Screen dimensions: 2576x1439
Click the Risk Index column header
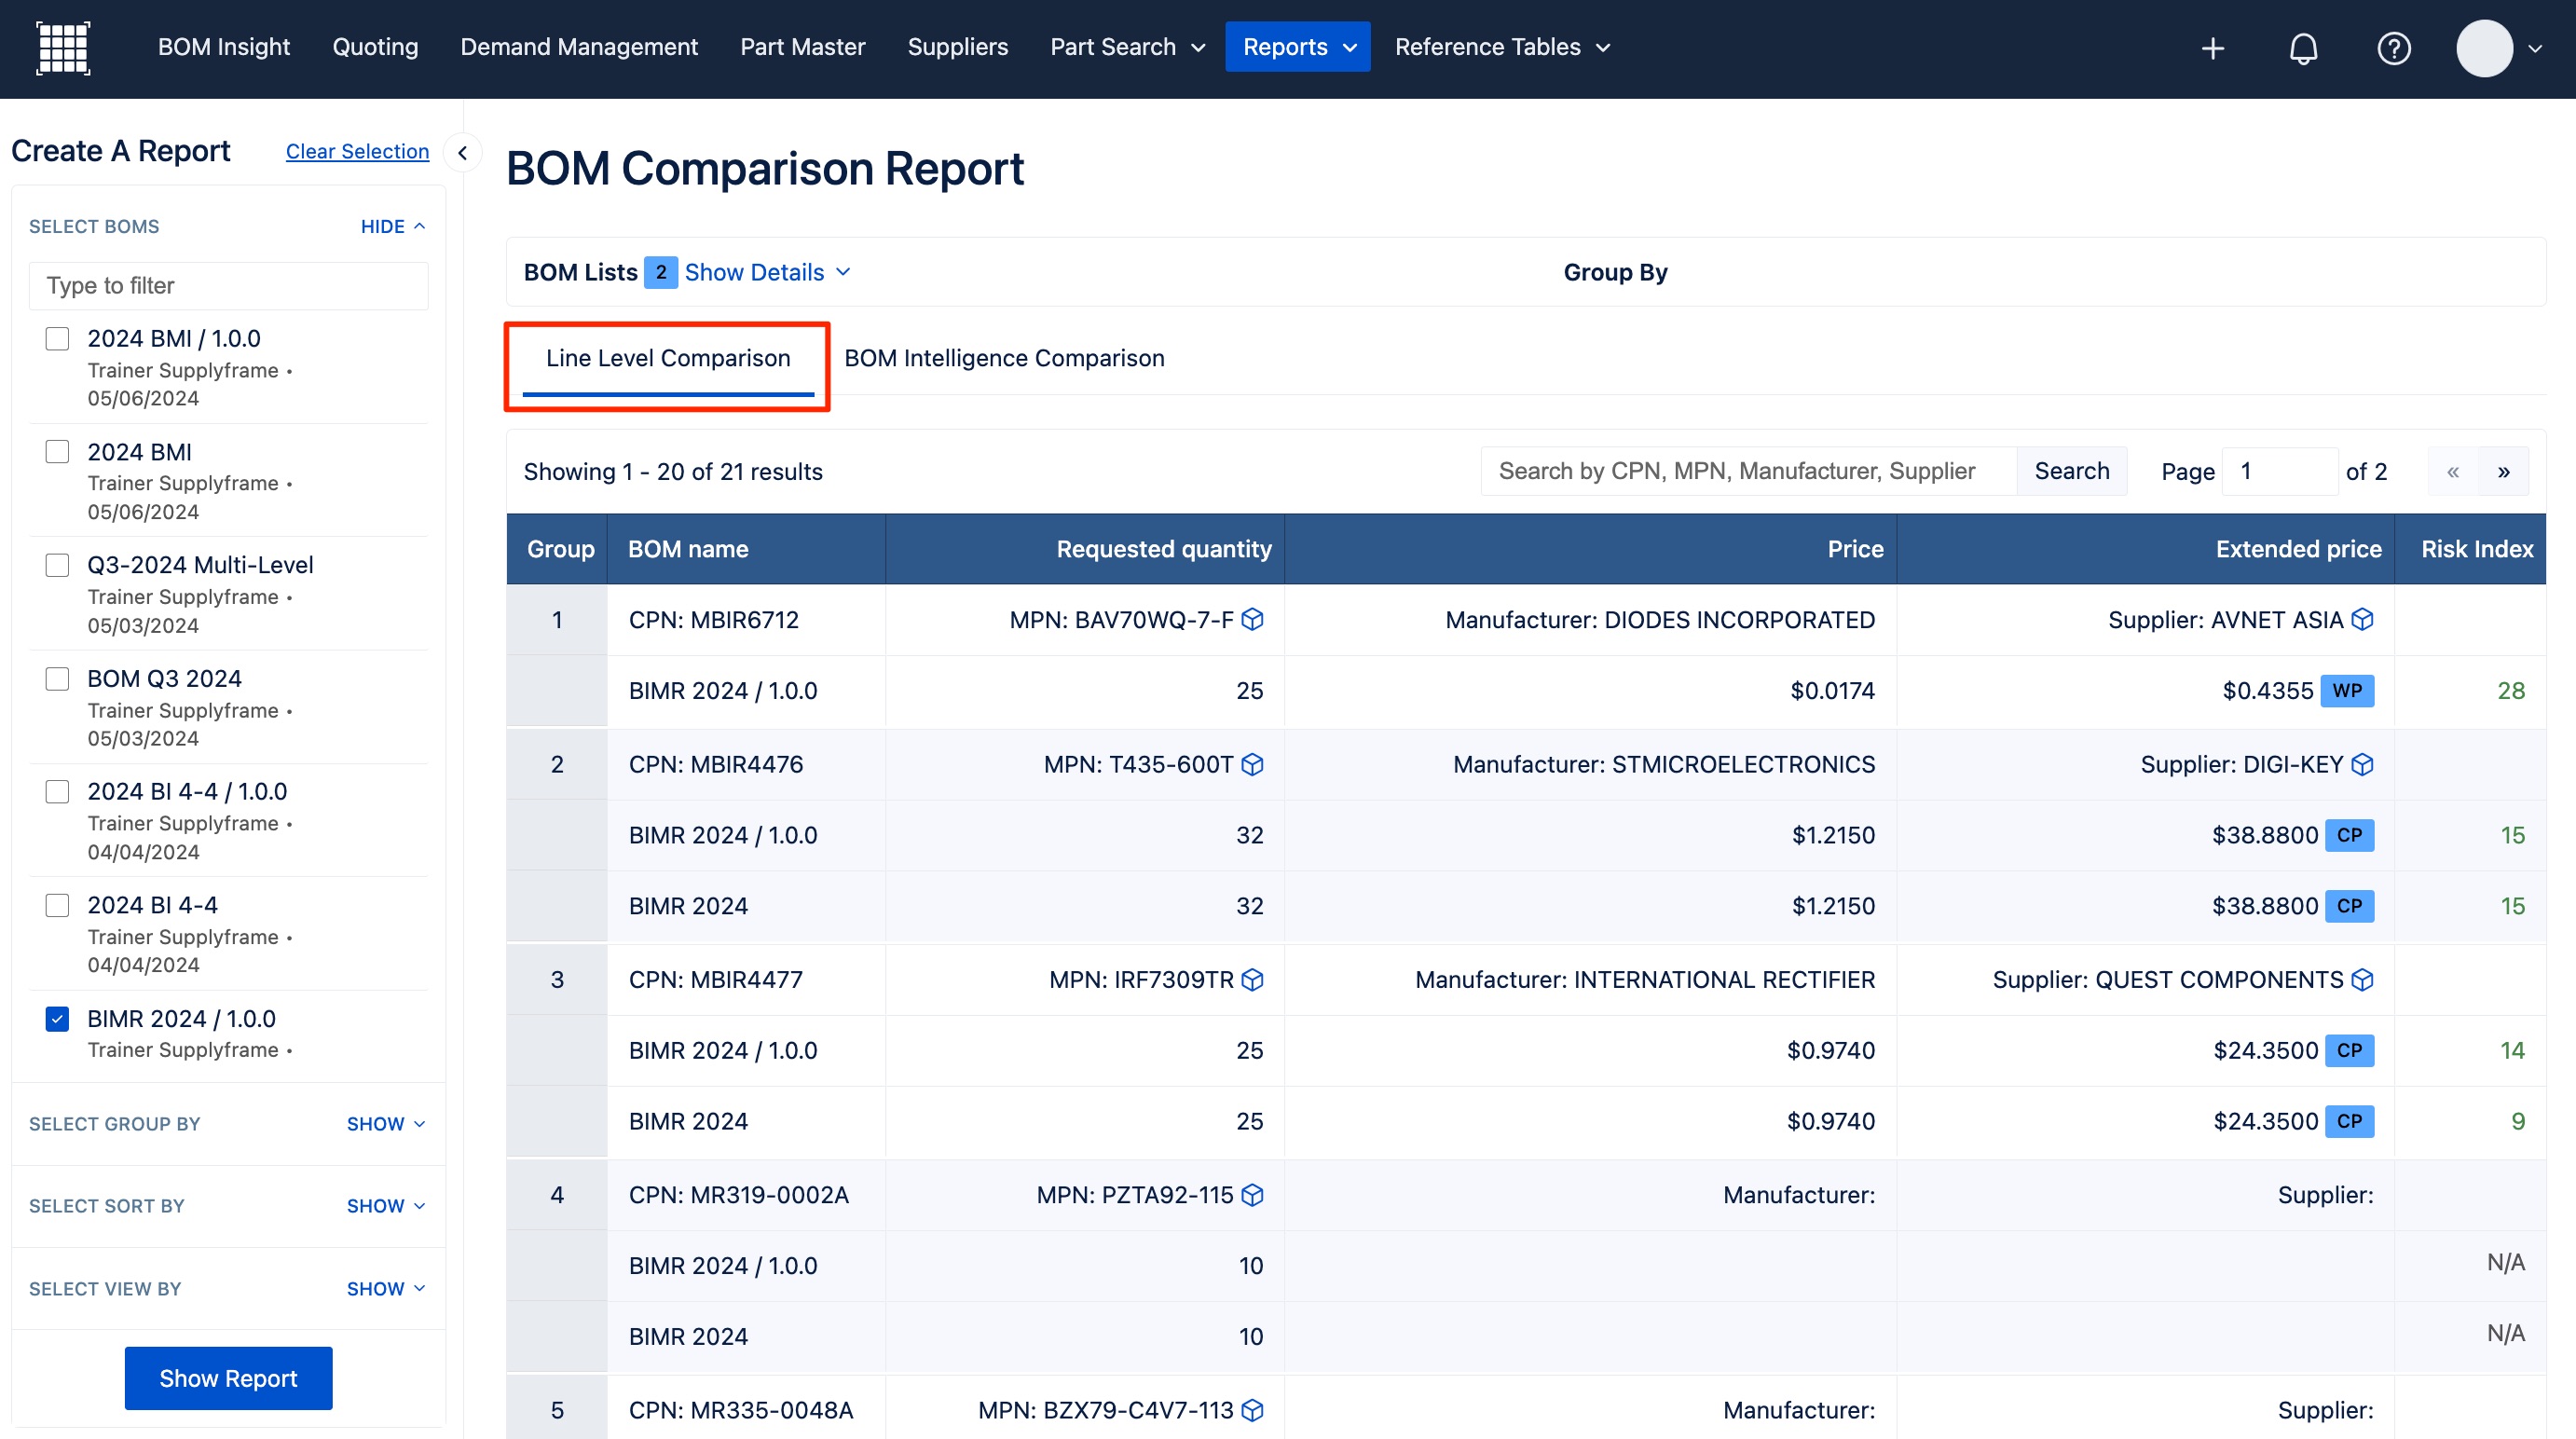(x=2470, y=549)
